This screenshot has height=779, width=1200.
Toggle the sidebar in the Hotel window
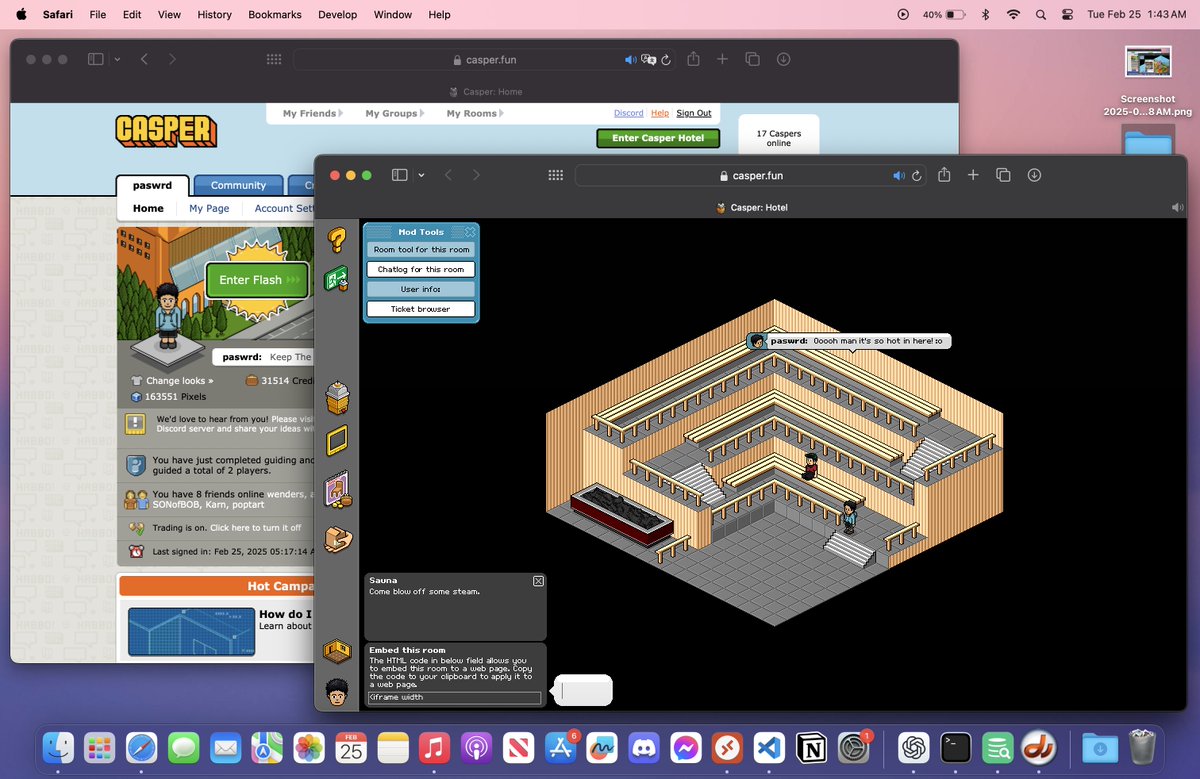click(399, 175)
